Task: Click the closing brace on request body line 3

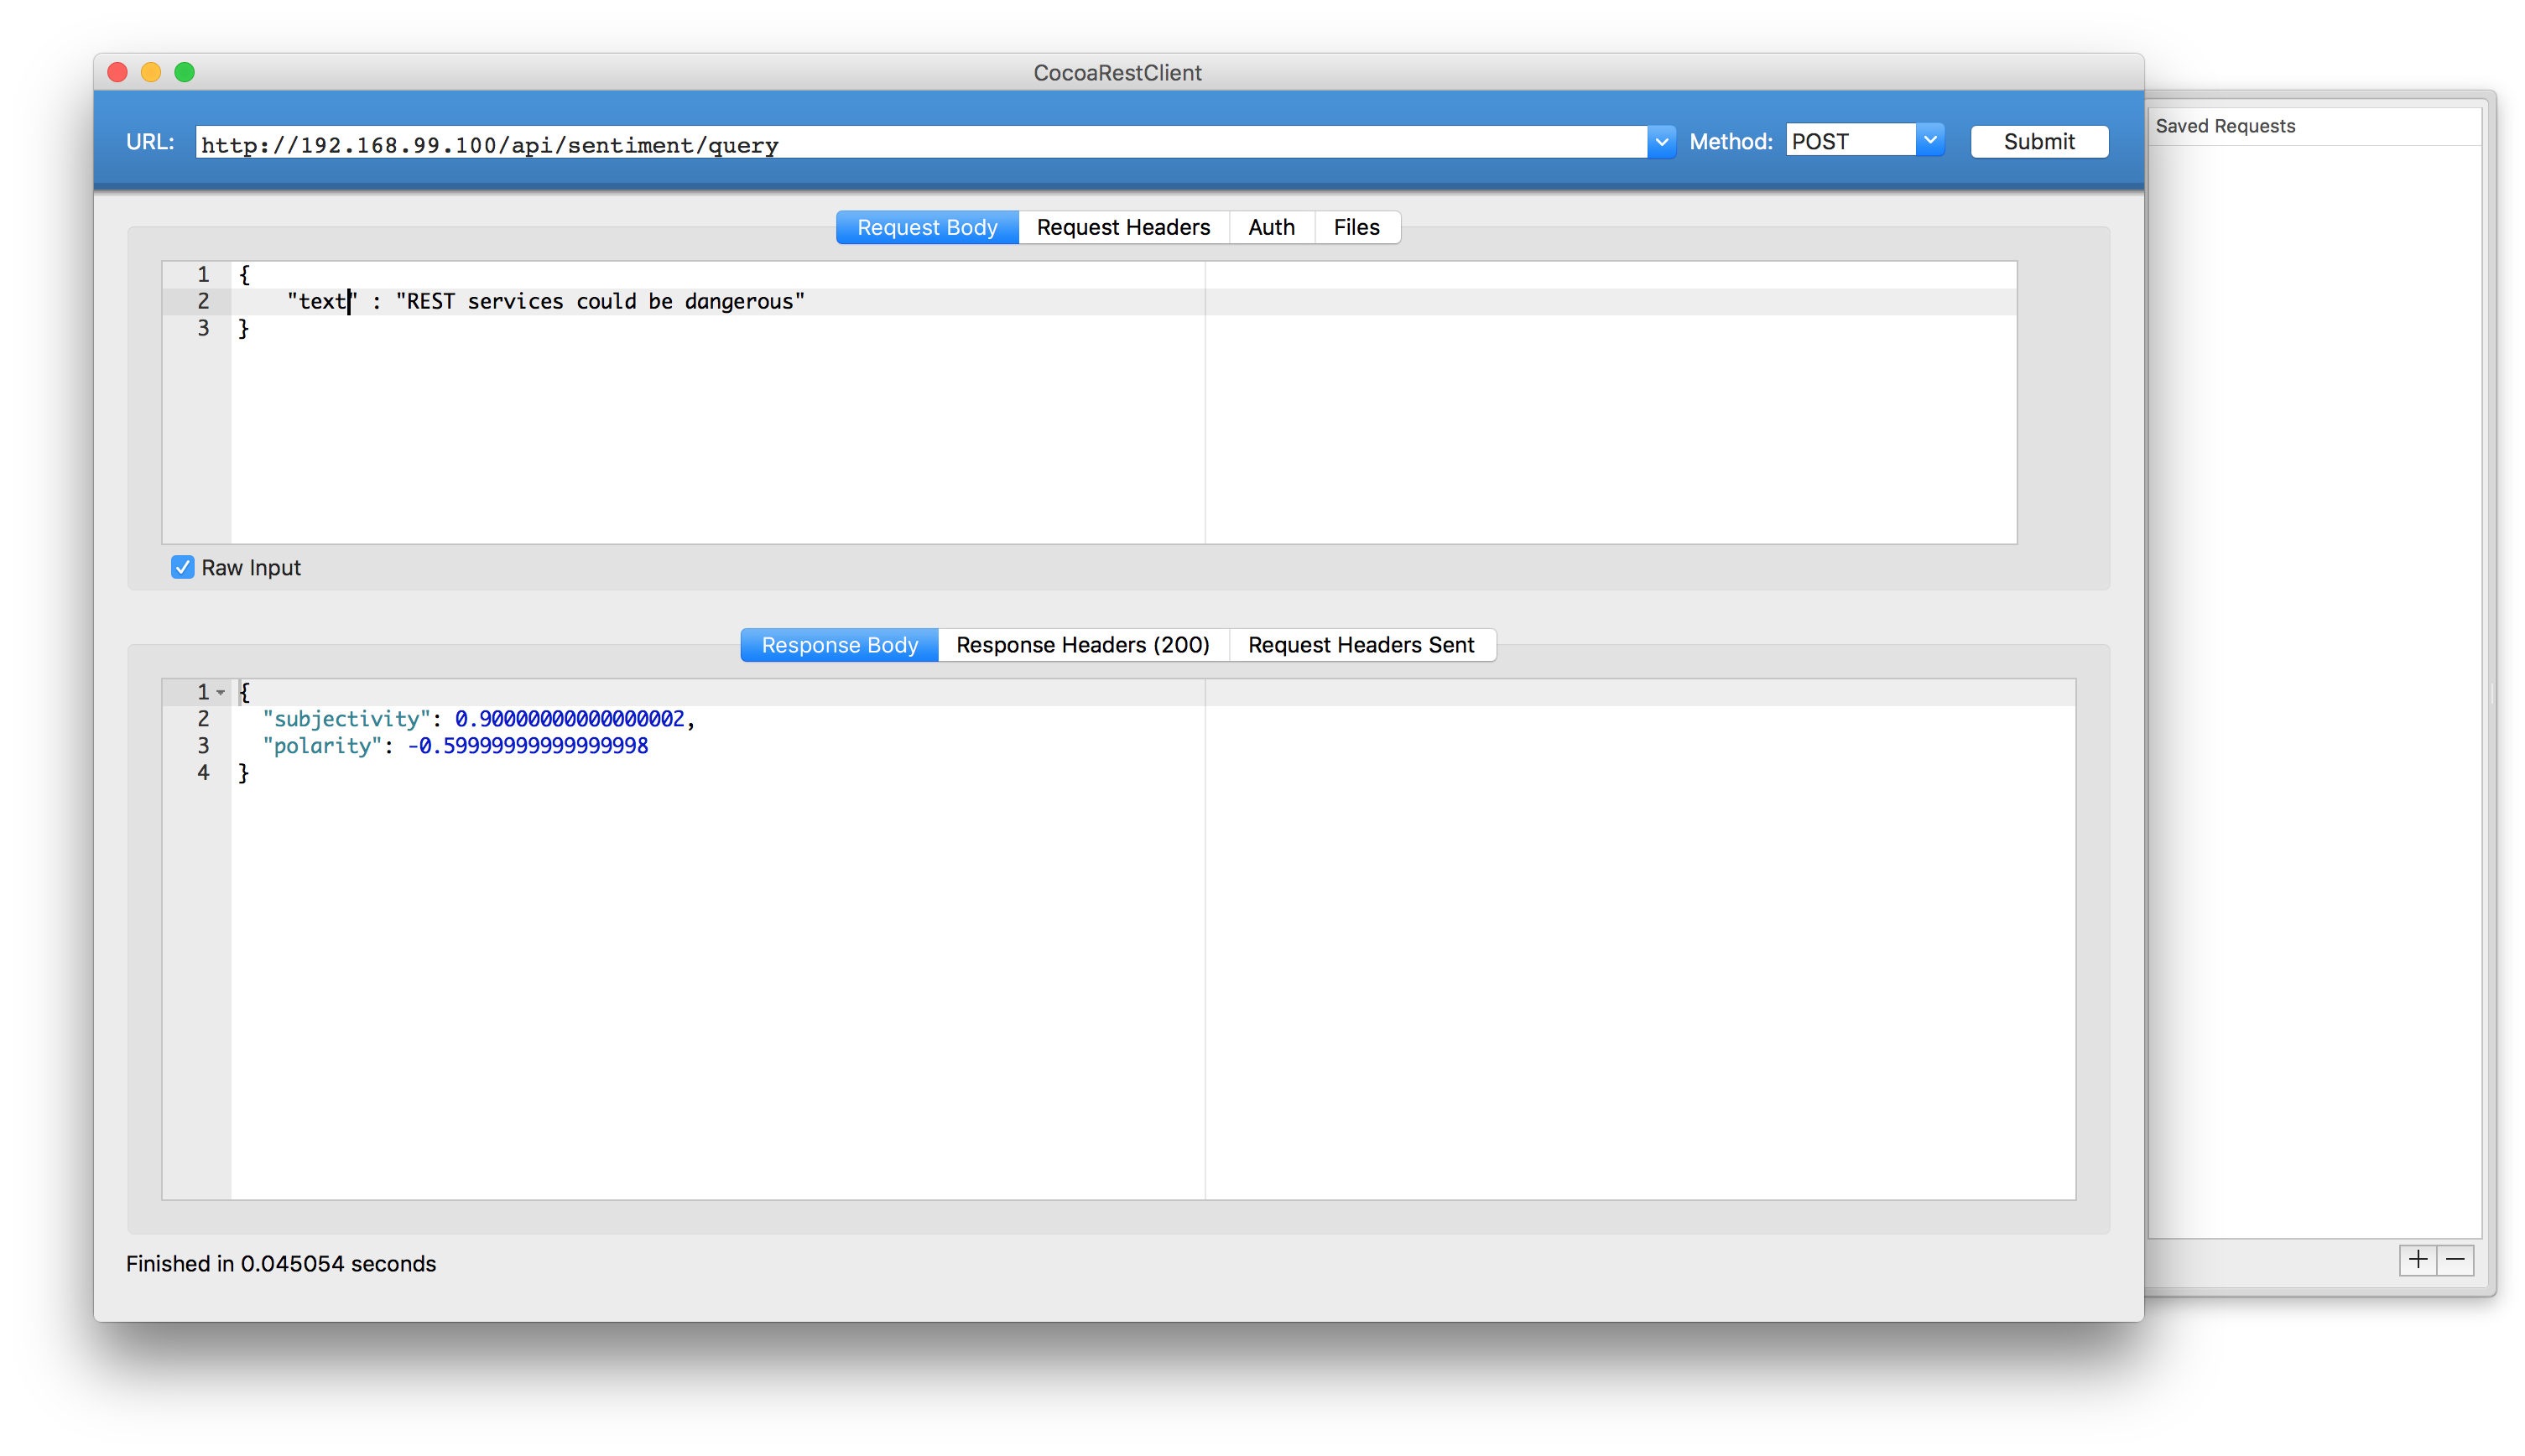Action: pyautogui.click(x=243, y=328)
